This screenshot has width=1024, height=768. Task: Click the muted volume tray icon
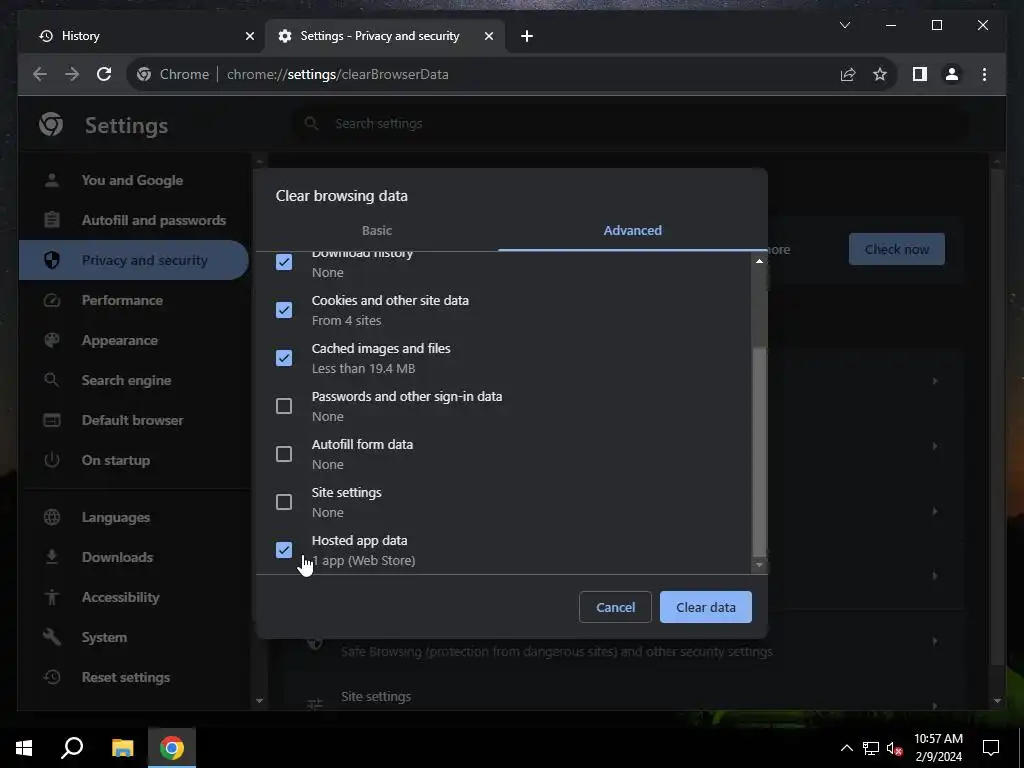894,748
